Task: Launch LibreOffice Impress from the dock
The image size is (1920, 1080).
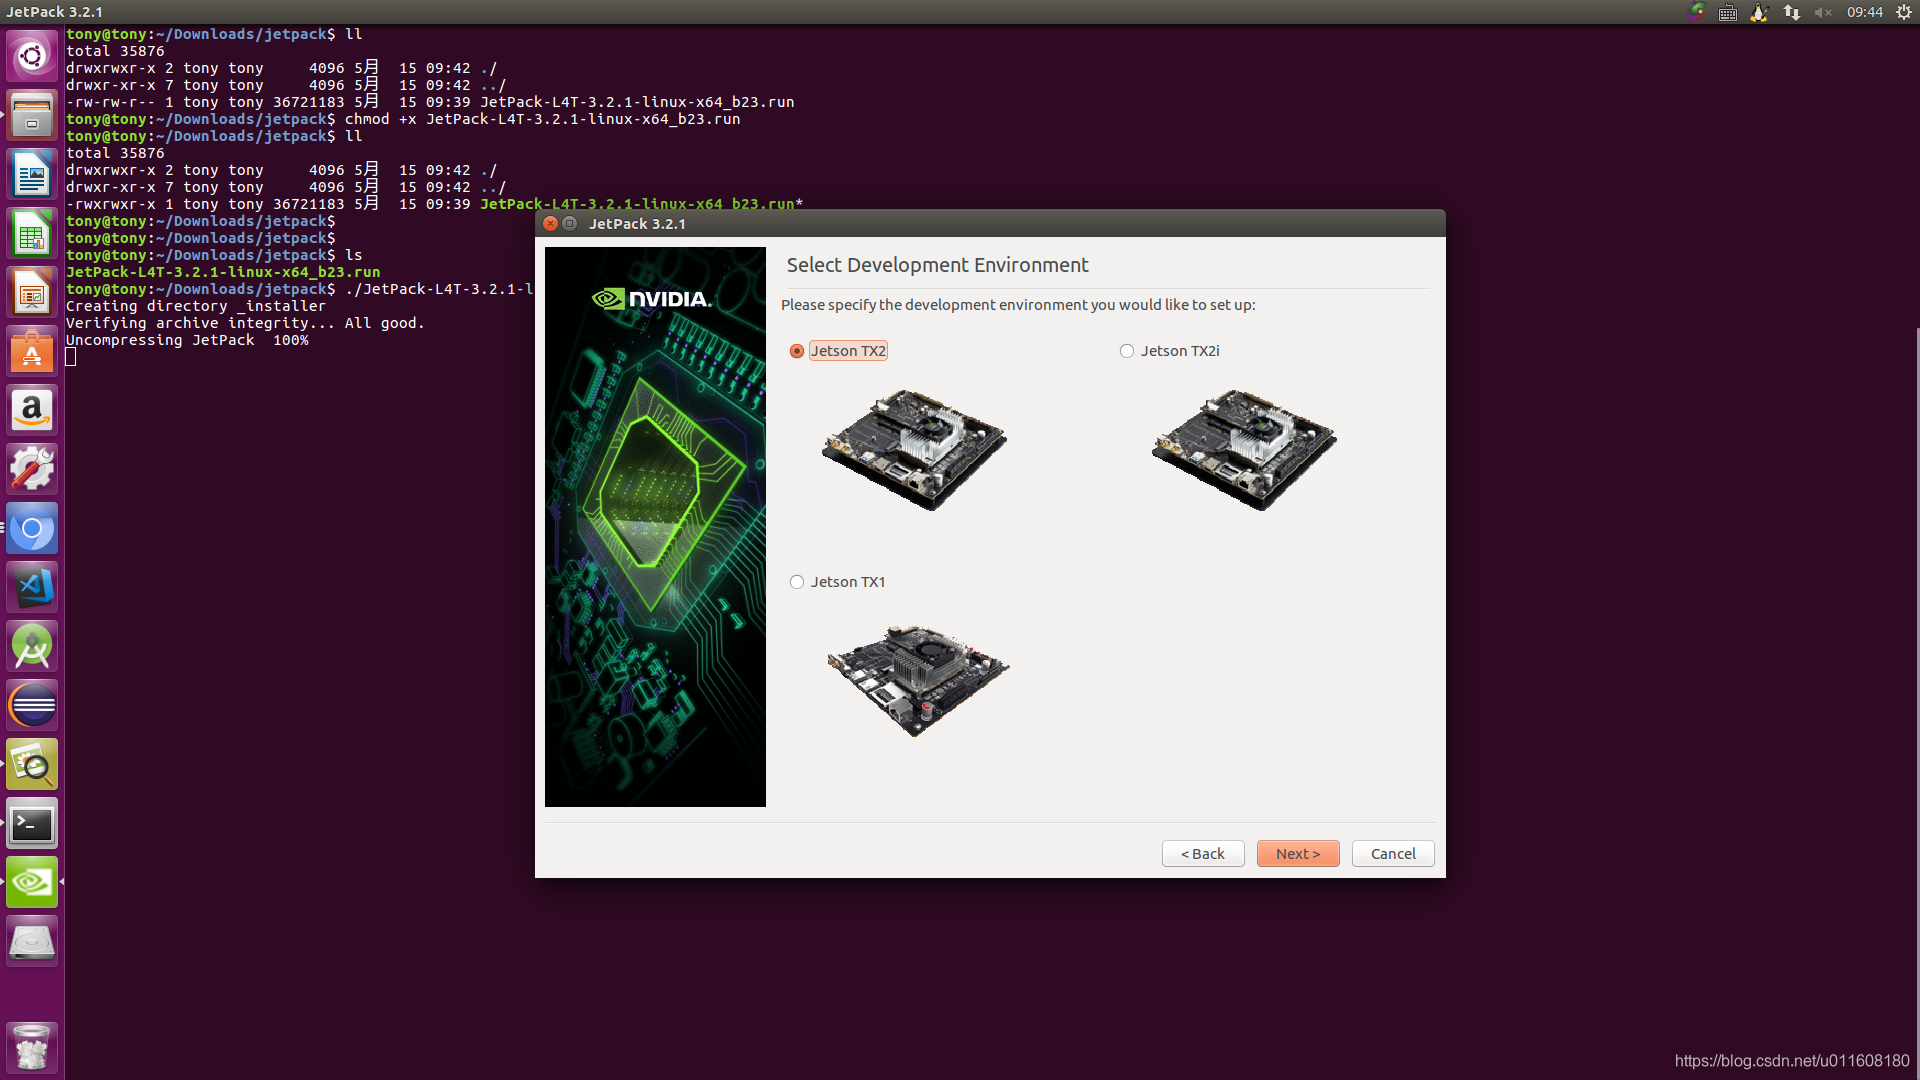Action: coord(32,293)
